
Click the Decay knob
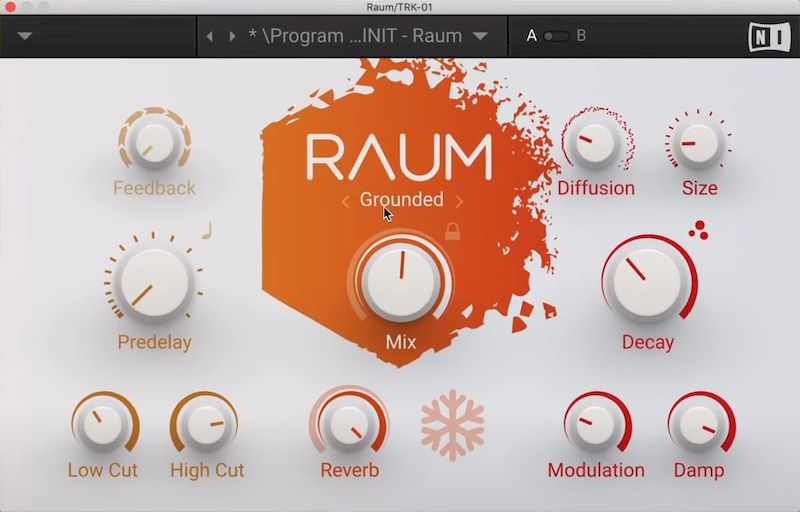(x=647, y=281)
